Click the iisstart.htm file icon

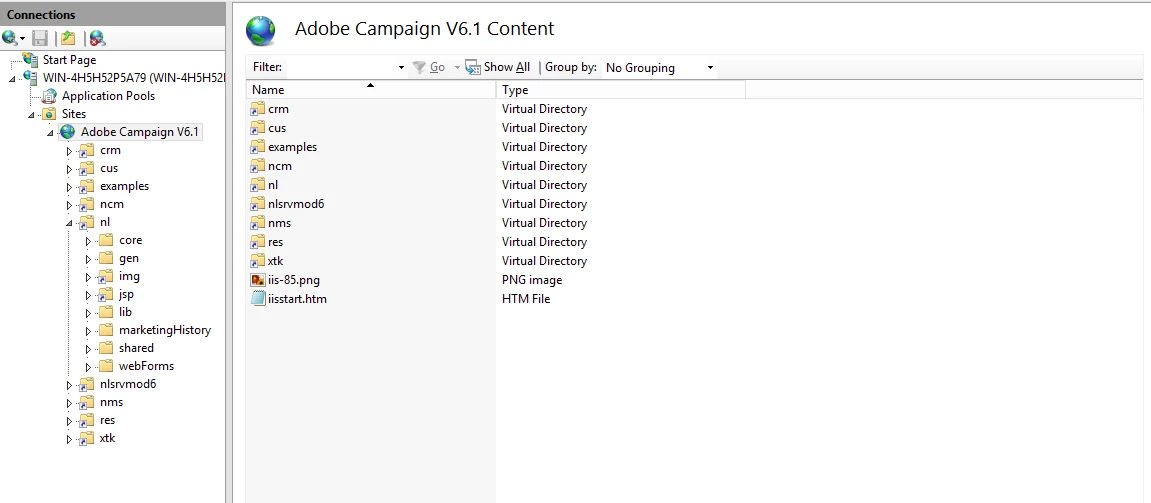258,299
